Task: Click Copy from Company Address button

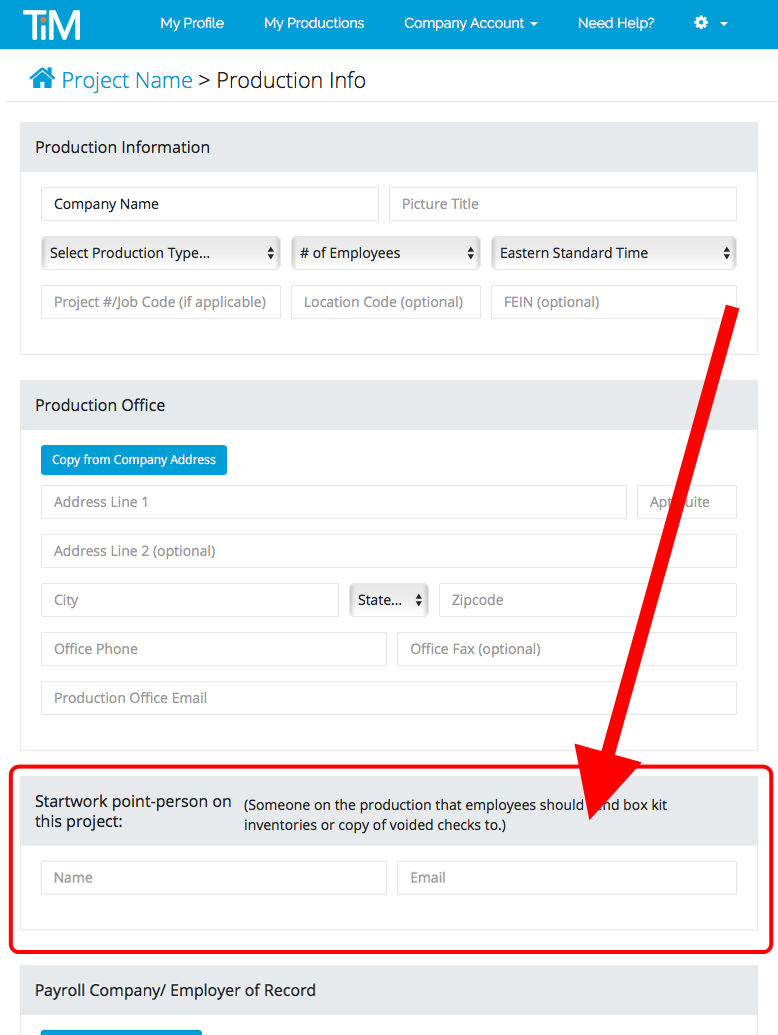Action: (x=134, y=459)
